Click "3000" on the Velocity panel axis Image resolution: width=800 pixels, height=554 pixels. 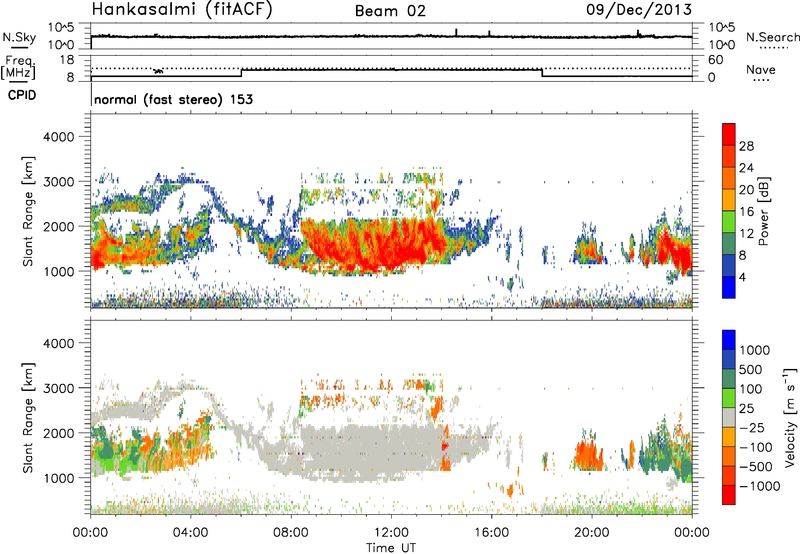(x=58, y=388)
